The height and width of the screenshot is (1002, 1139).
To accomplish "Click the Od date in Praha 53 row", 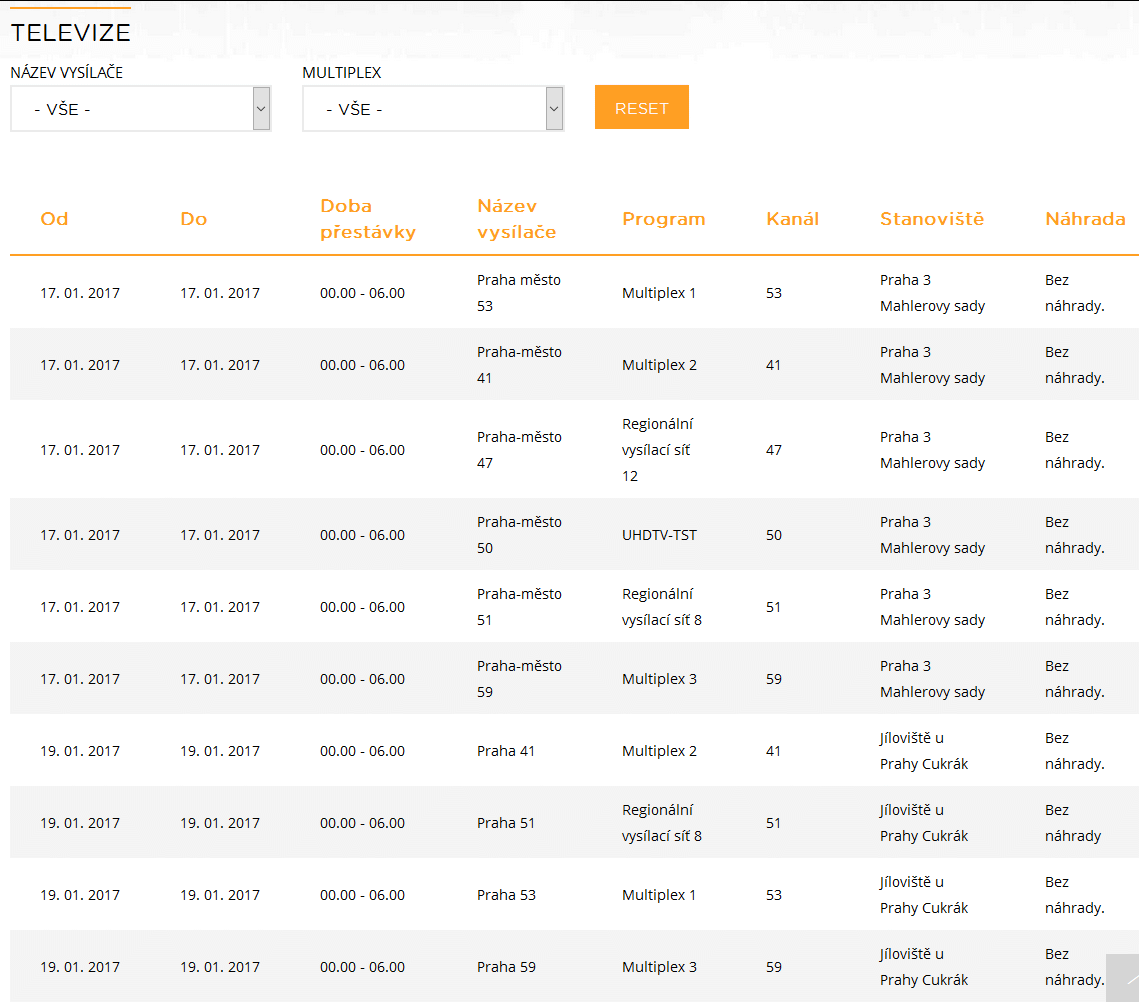I will point(80,894).
